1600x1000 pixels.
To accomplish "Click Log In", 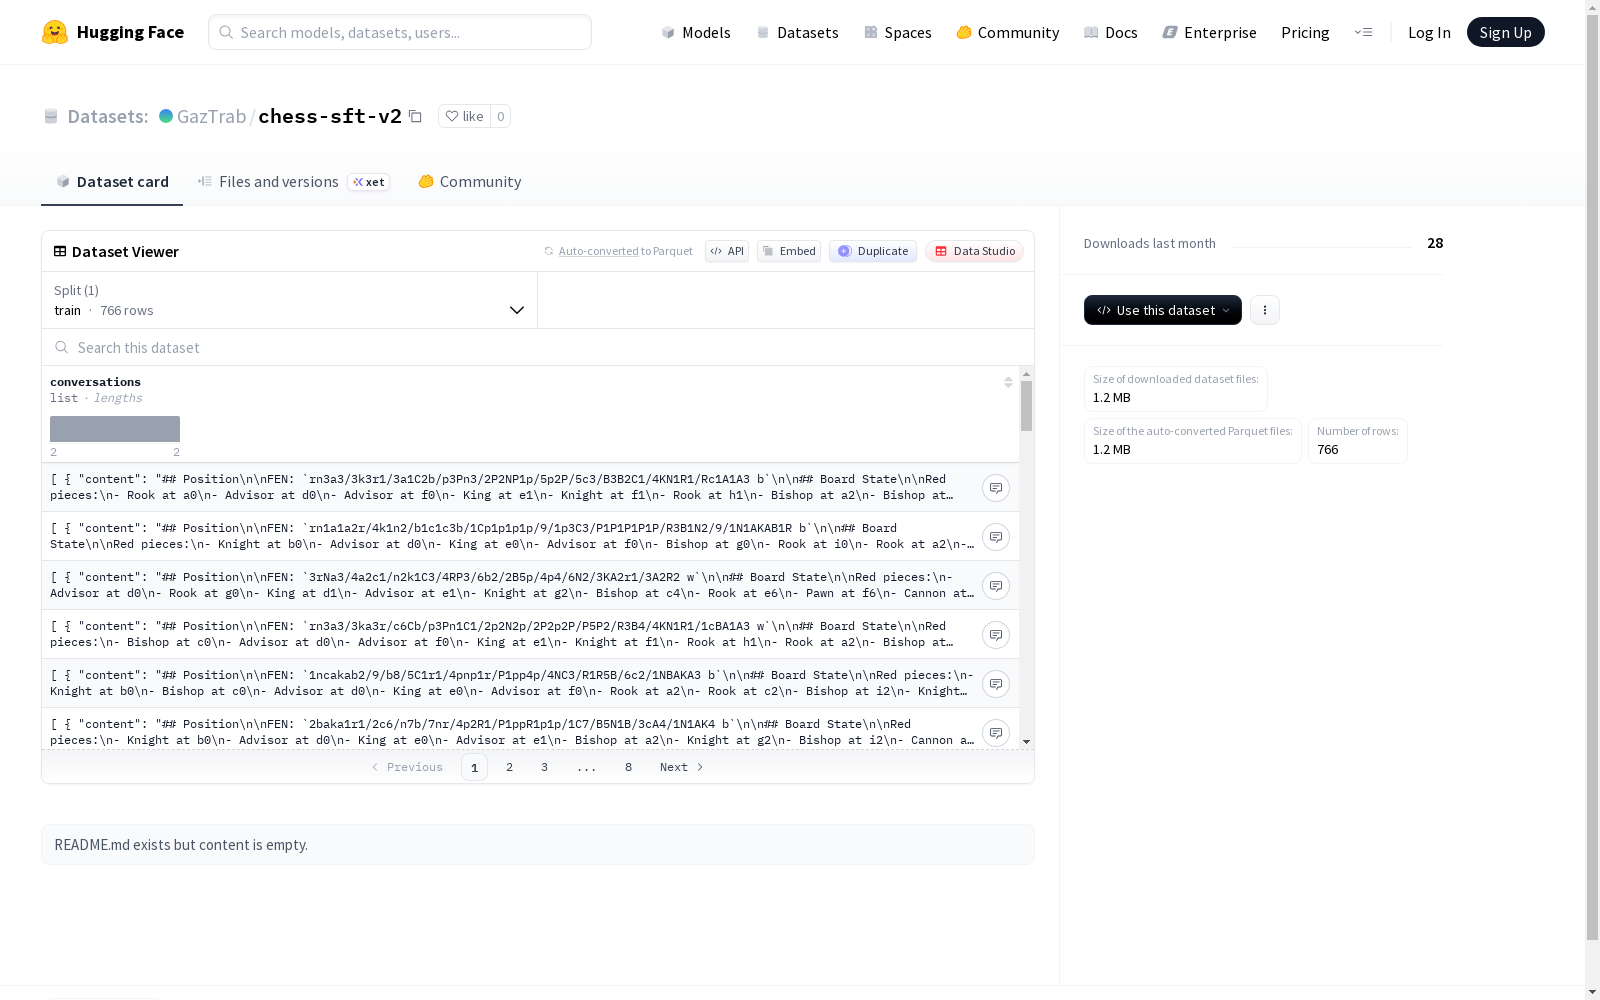I will (x=1429, y=32).
